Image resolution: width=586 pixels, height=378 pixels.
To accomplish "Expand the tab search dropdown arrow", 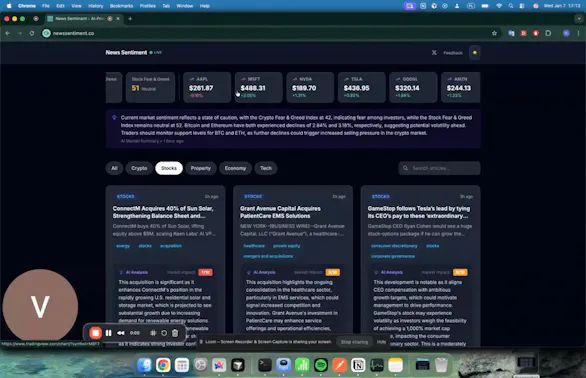I will click(579, 19).
